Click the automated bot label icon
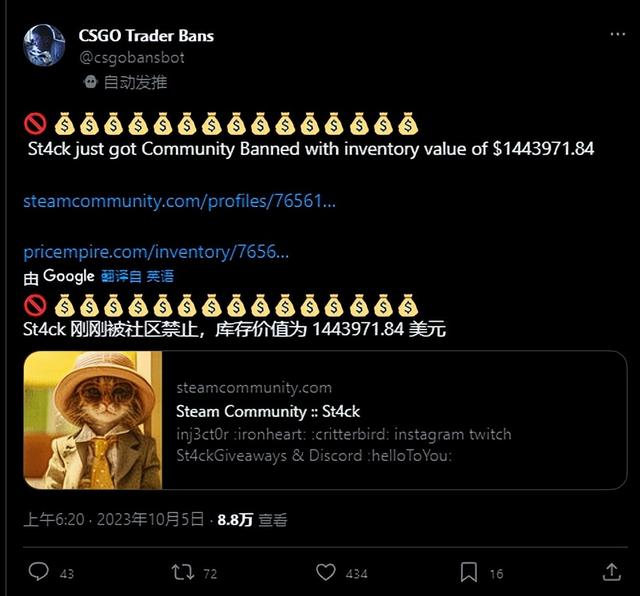Viewport: 640px width, 596px height. [90, 82]
